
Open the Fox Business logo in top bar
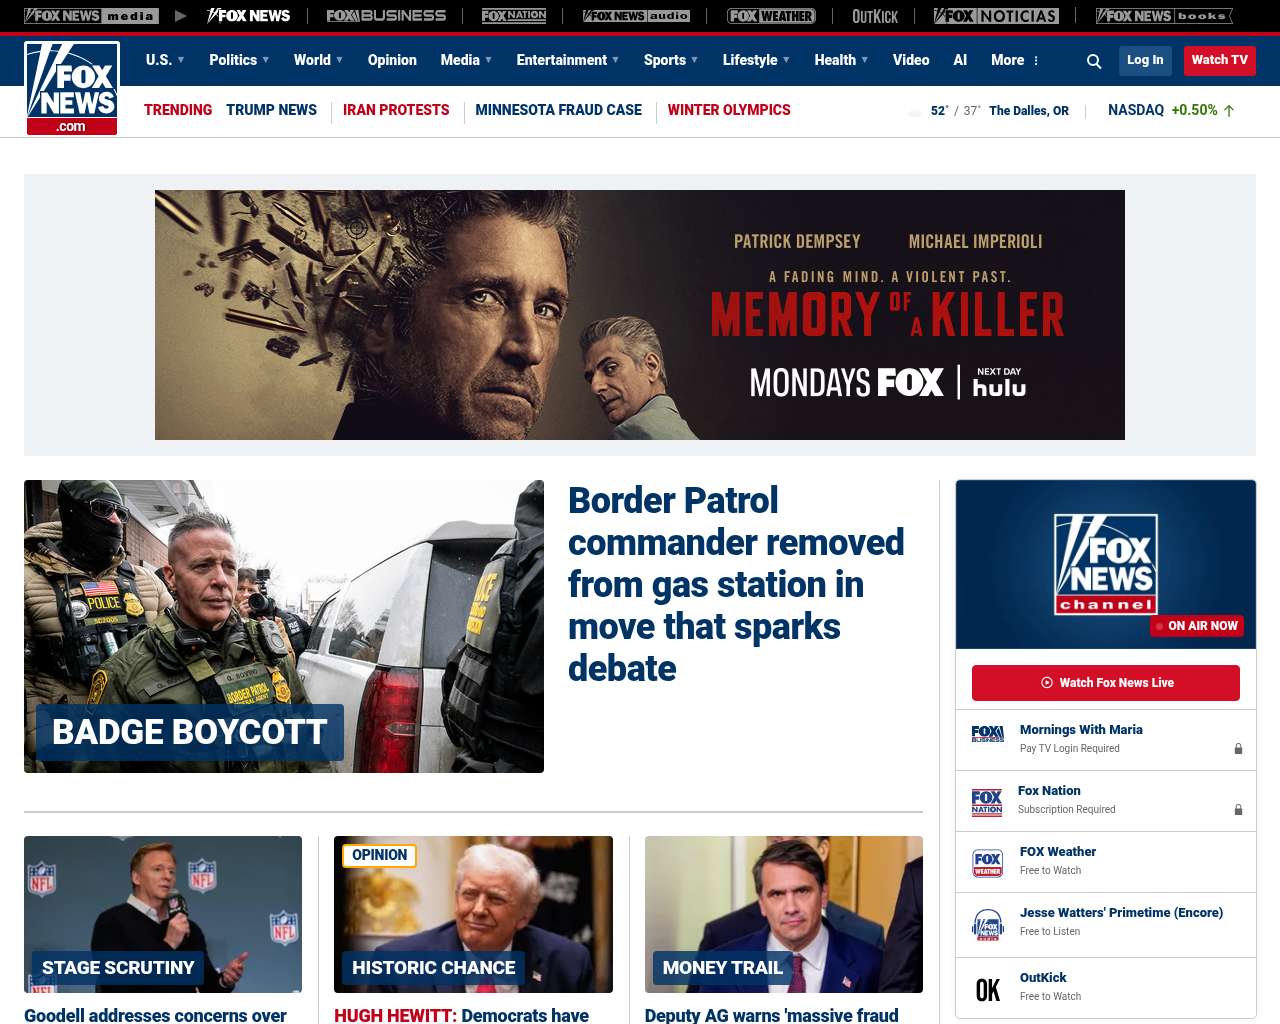tap(386, 16)
